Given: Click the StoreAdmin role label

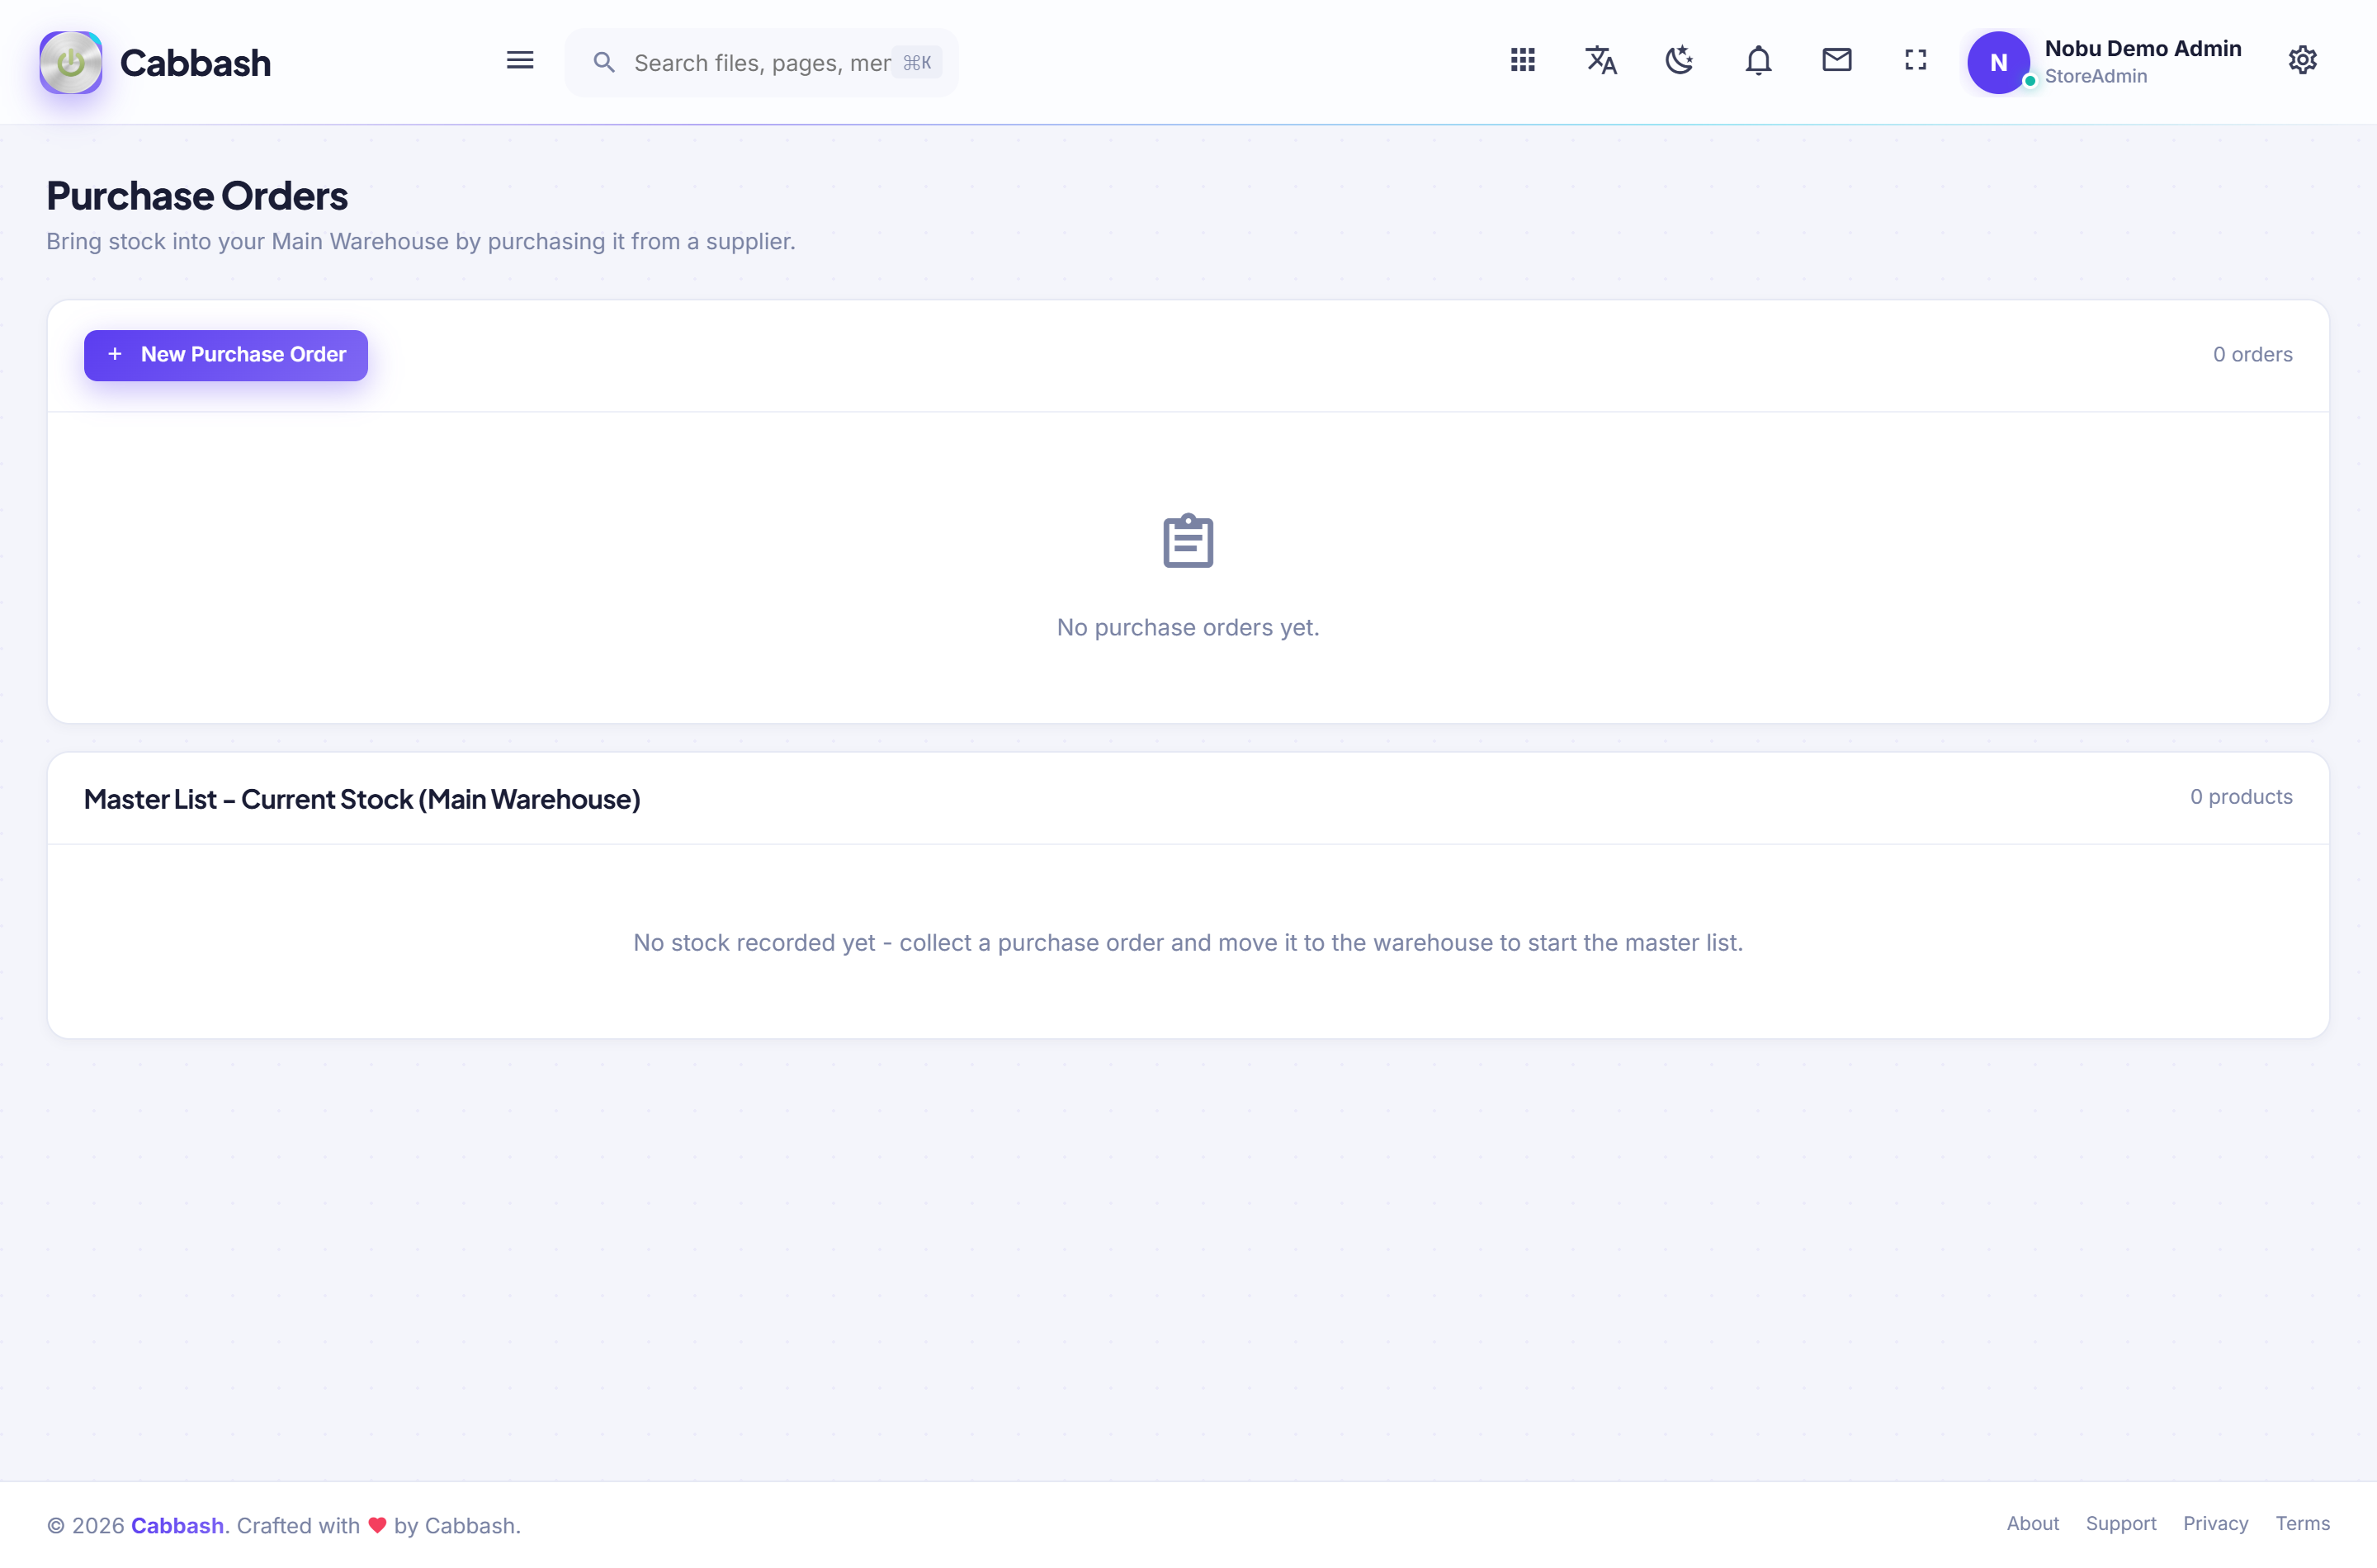Looking at the screenshot, I should pos(2095,77).
